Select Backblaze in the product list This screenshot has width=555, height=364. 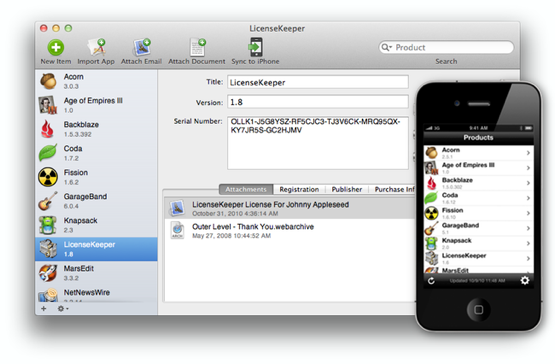pos(96,129)
